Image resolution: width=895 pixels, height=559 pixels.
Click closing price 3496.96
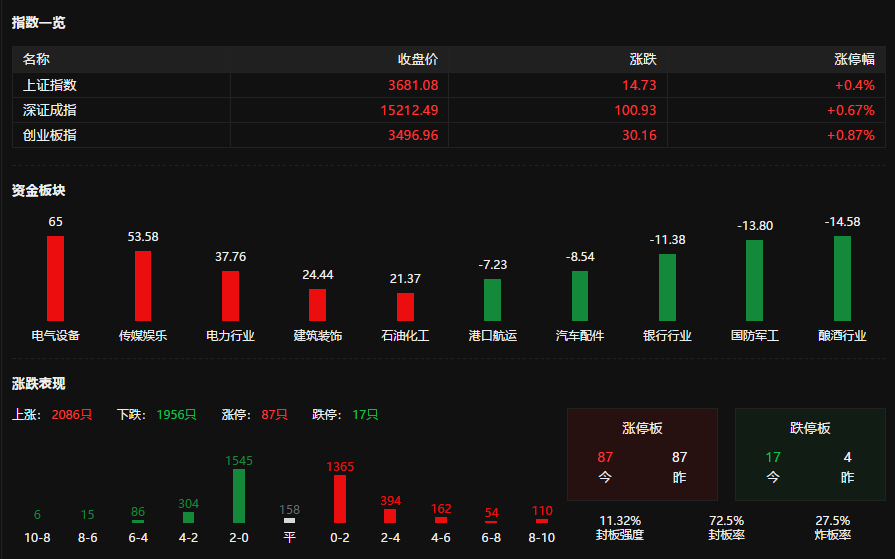(413, 135)
